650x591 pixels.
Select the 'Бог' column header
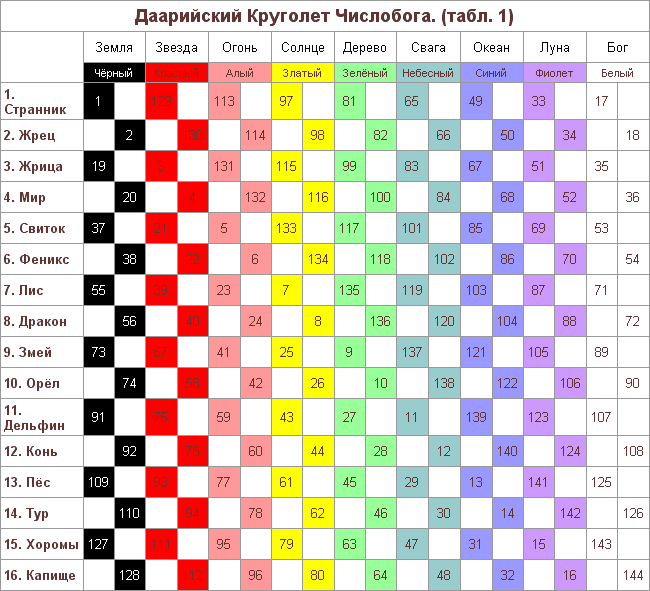618,47
